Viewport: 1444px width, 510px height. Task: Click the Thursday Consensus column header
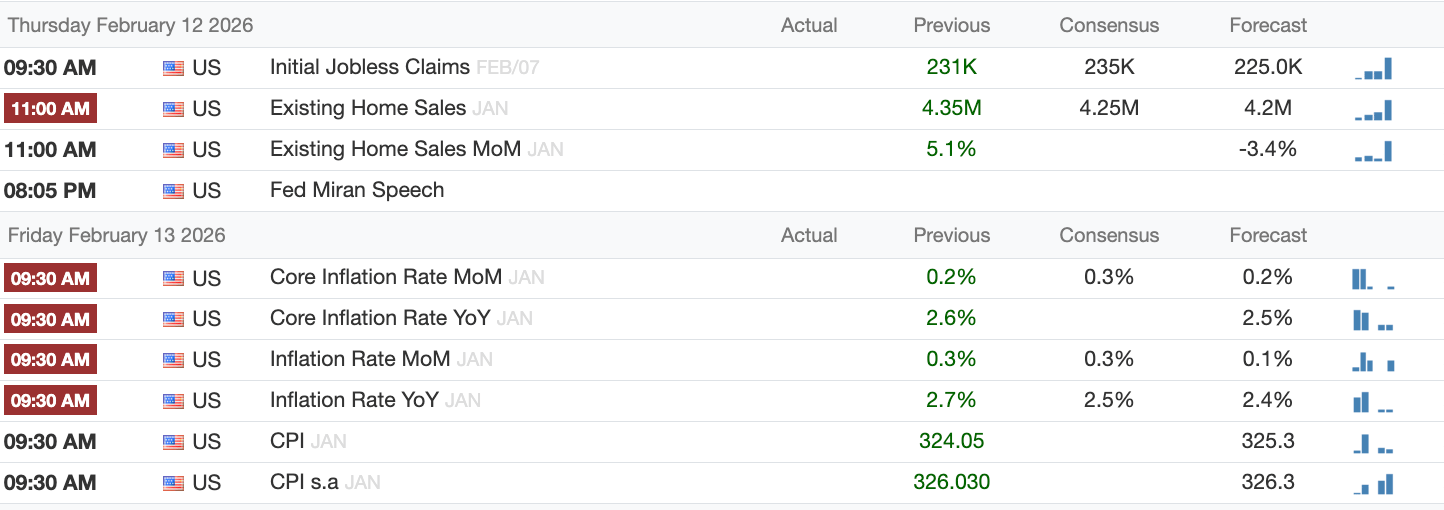[x=1109, y=25]
